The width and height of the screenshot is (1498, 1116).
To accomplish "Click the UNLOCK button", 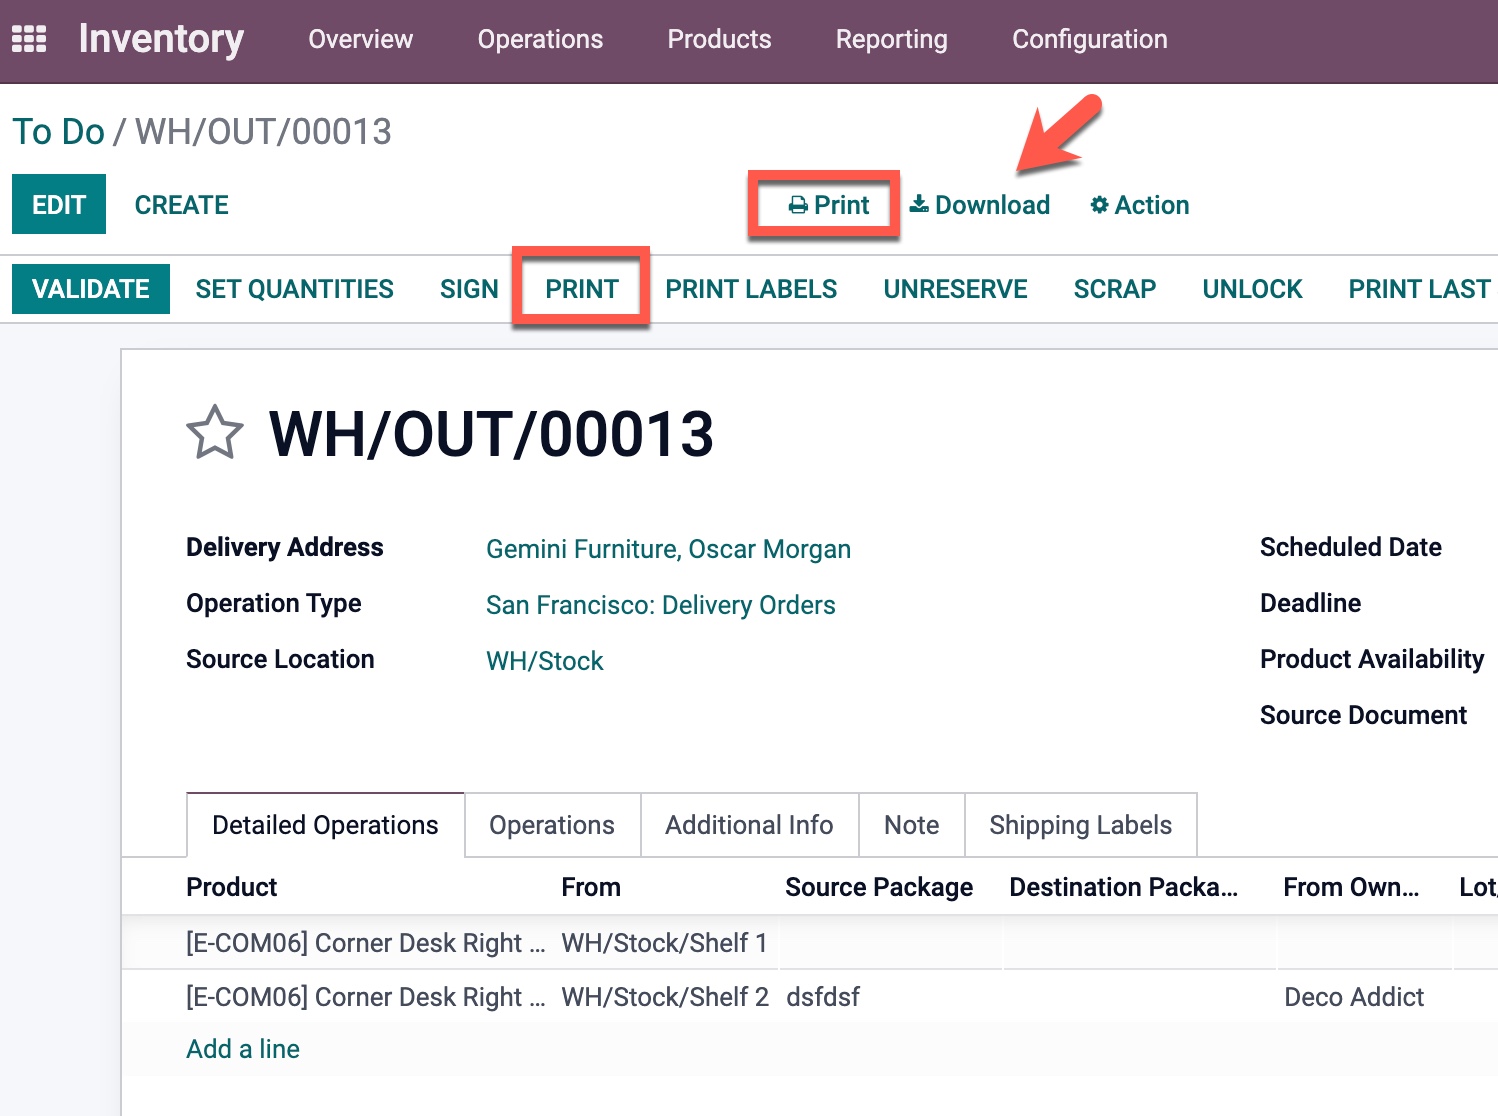I will pos(1252,289).
